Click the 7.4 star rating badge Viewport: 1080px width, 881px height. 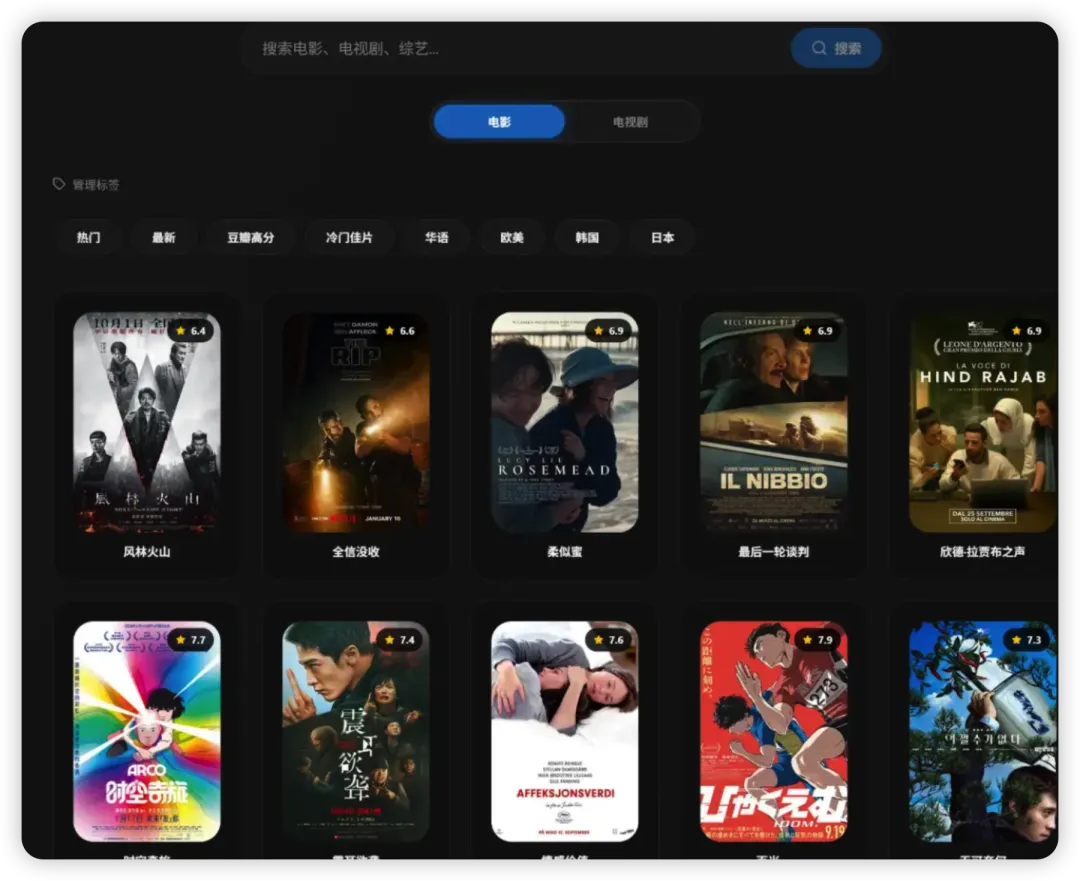click(400, 640)
